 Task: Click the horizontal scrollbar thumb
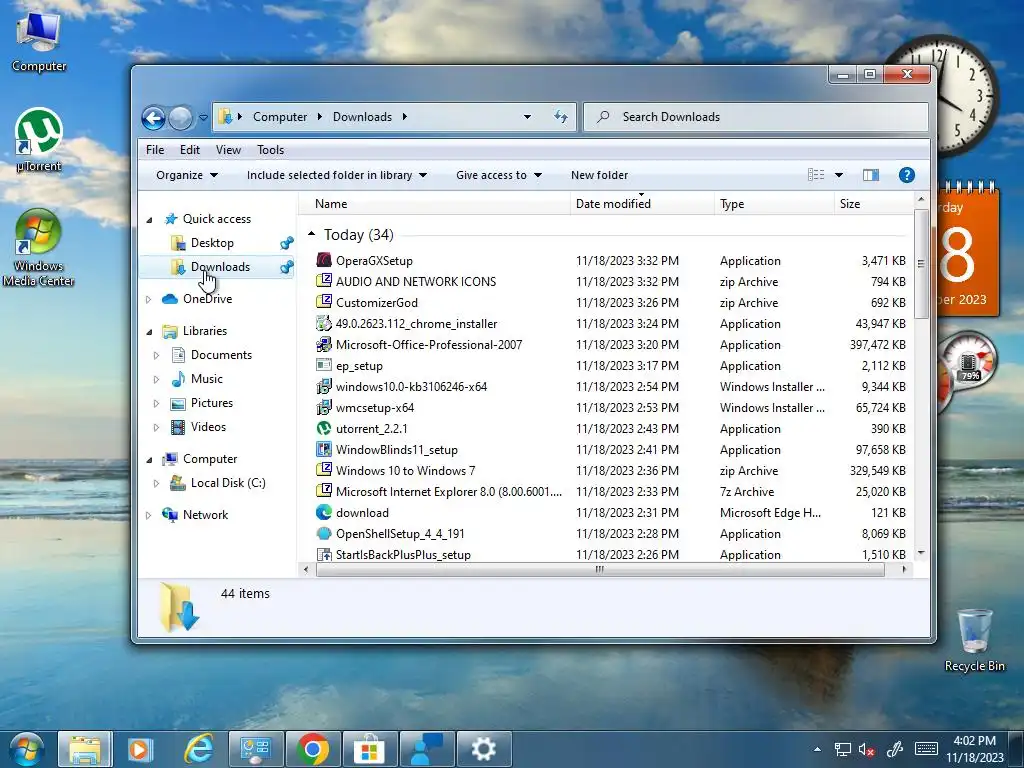click(x=600, y=569)
